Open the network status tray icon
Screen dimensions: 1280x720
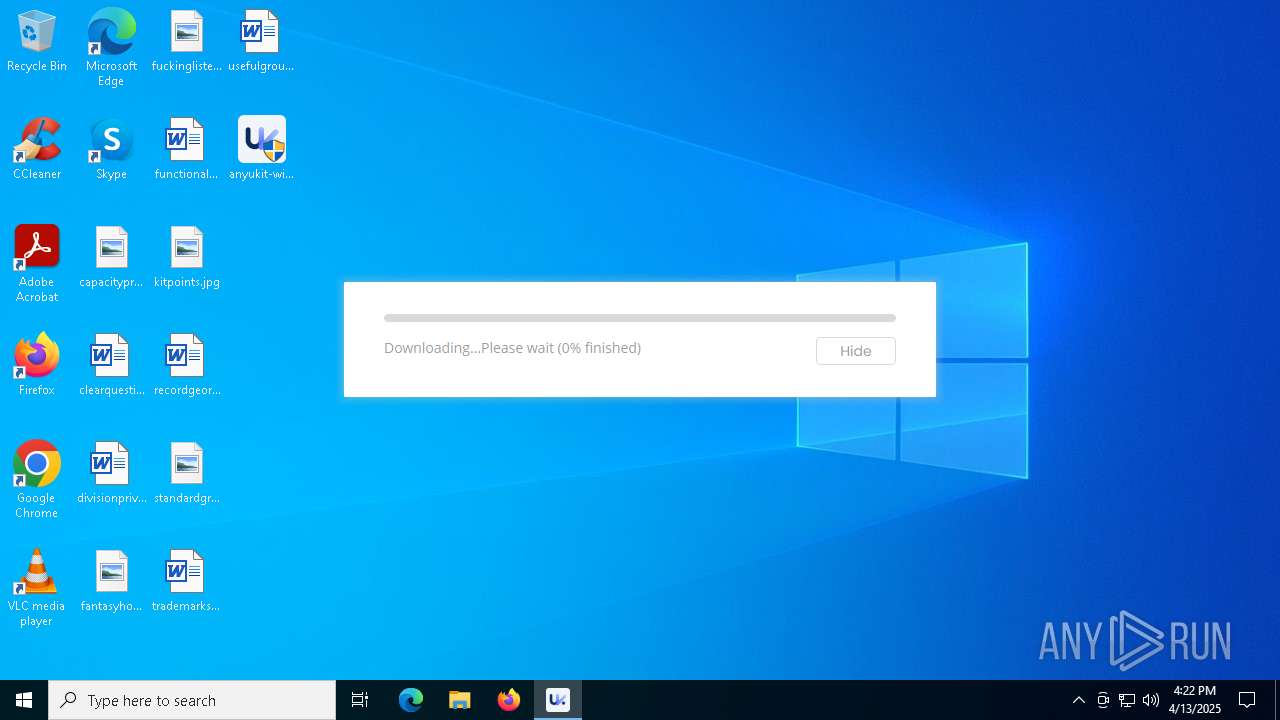click(x=1127, y=700)
